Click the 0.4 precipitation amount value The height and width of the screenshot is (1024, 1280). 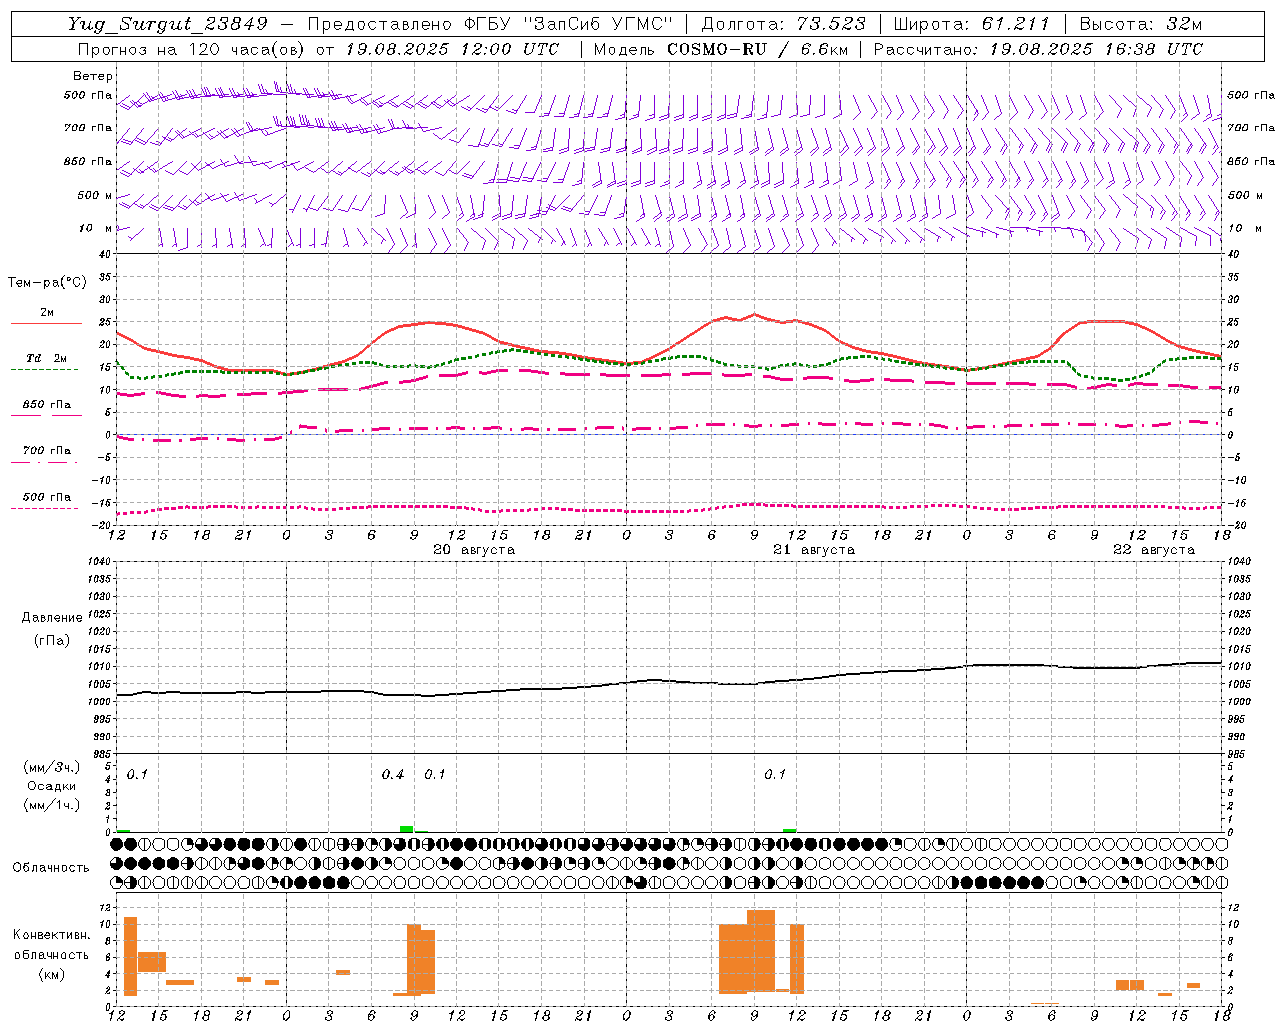[393, 775]
